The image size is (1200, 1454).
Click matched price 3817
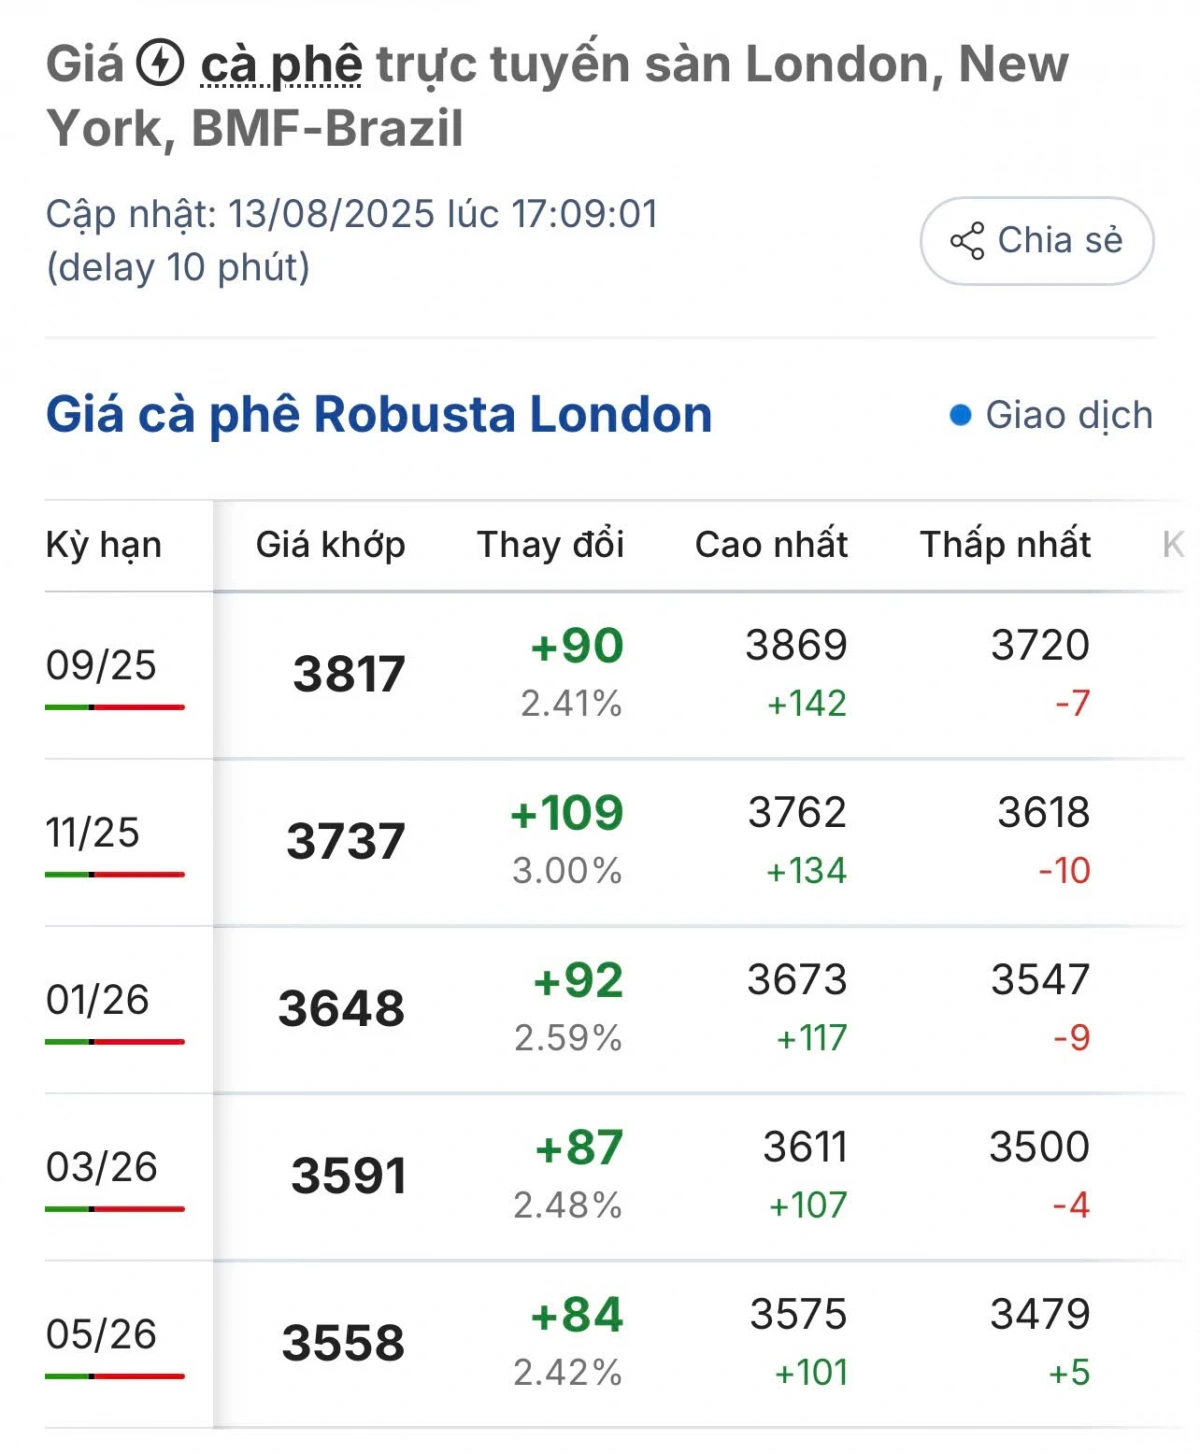(x=349, y=674)
